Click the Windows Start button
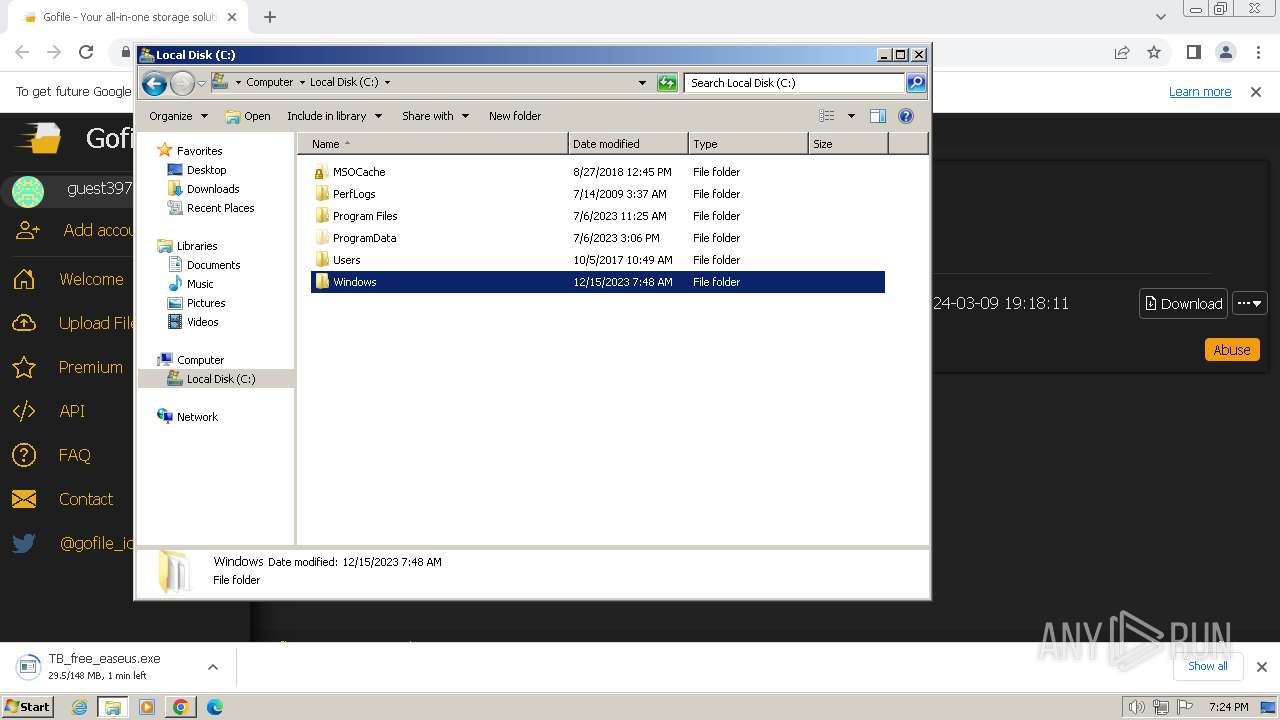This screenshot has width=1280, height=720. point(28,706)
